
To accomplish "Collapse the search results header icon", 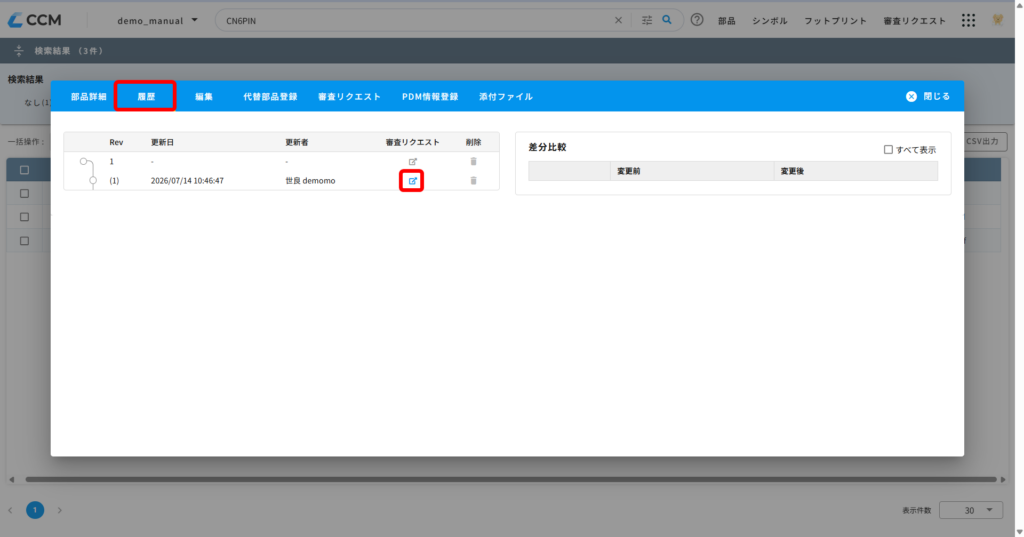I will point(18,50).
